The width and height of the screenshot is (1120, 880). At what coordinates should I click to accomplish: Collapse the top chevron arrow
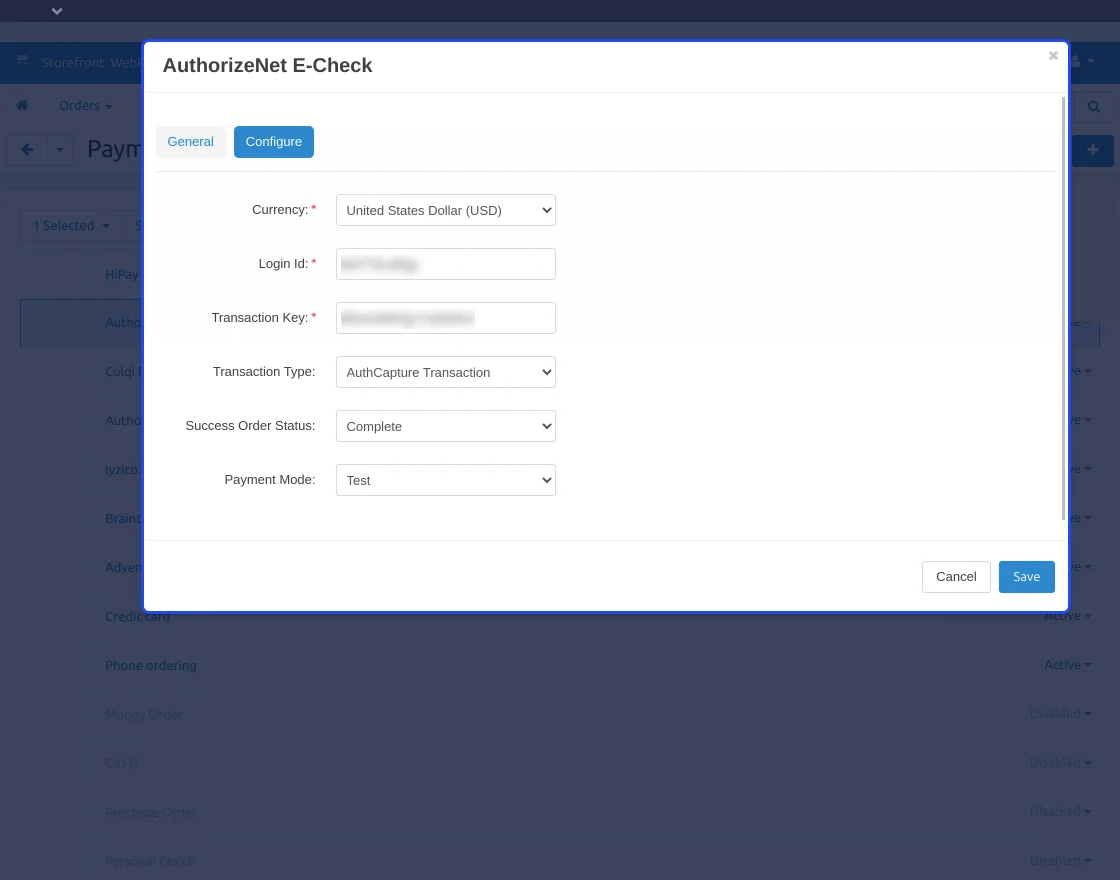coord(57,11)
